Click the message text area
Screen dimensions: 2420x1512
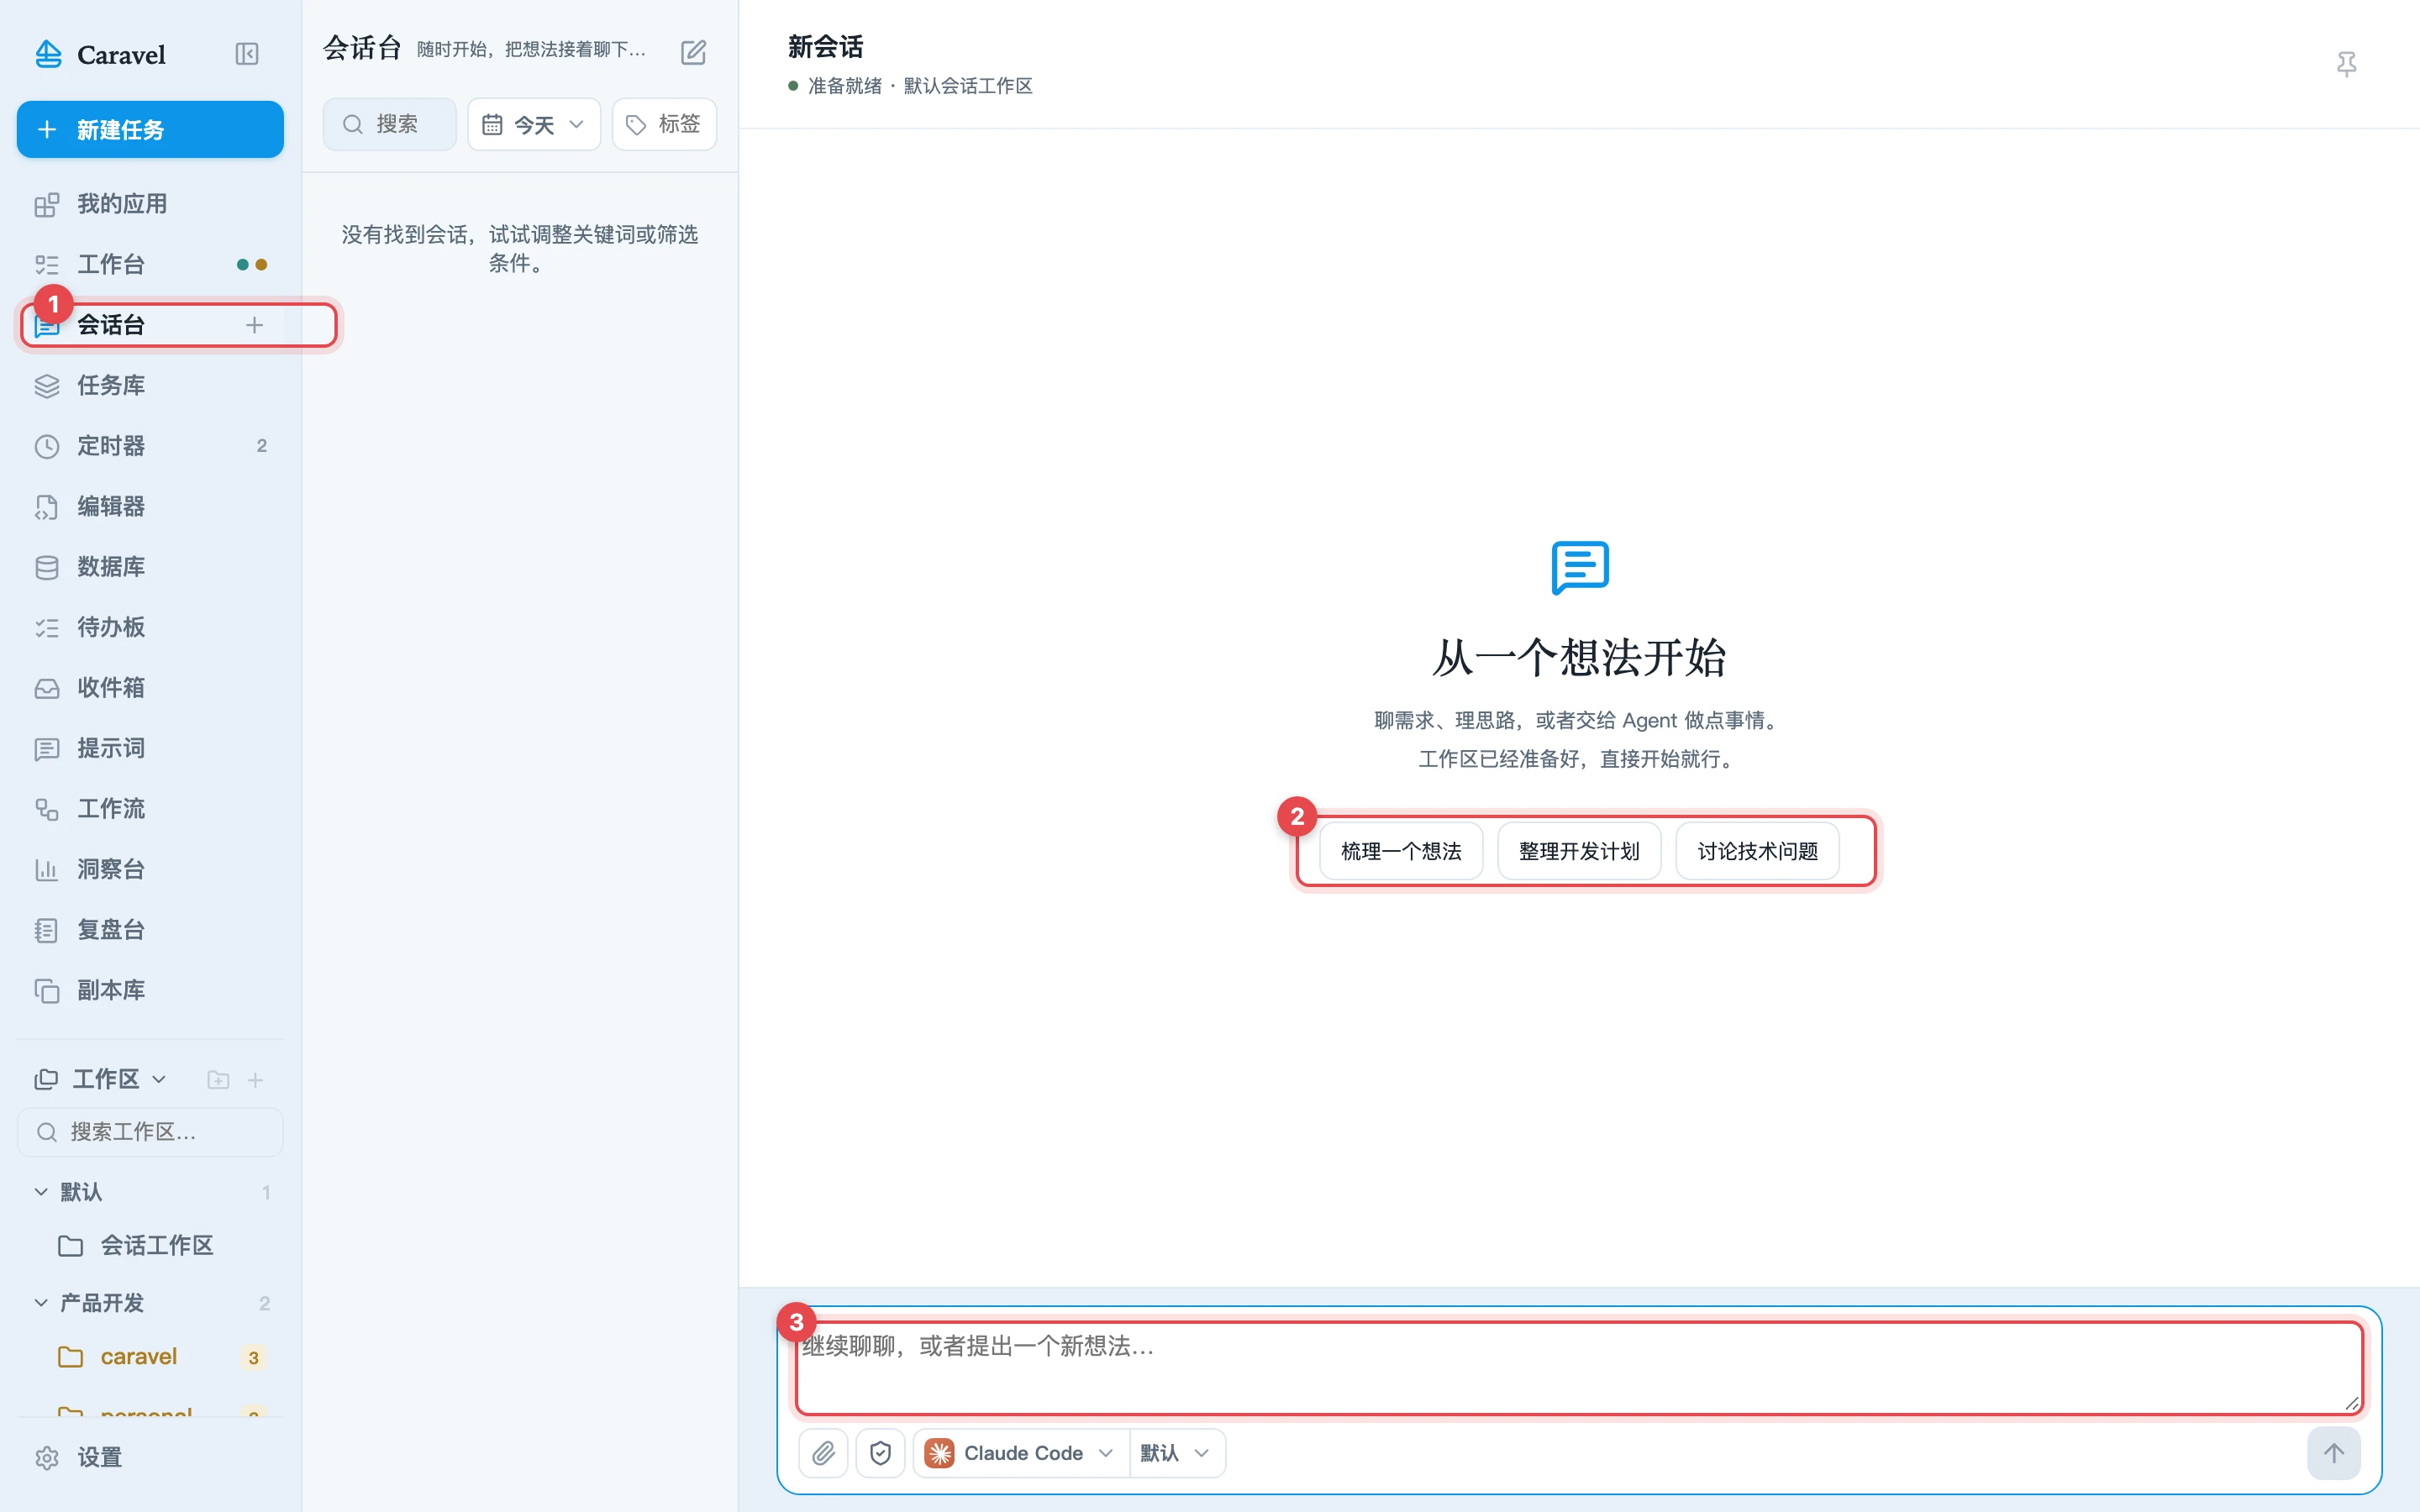[1579, 1367]
